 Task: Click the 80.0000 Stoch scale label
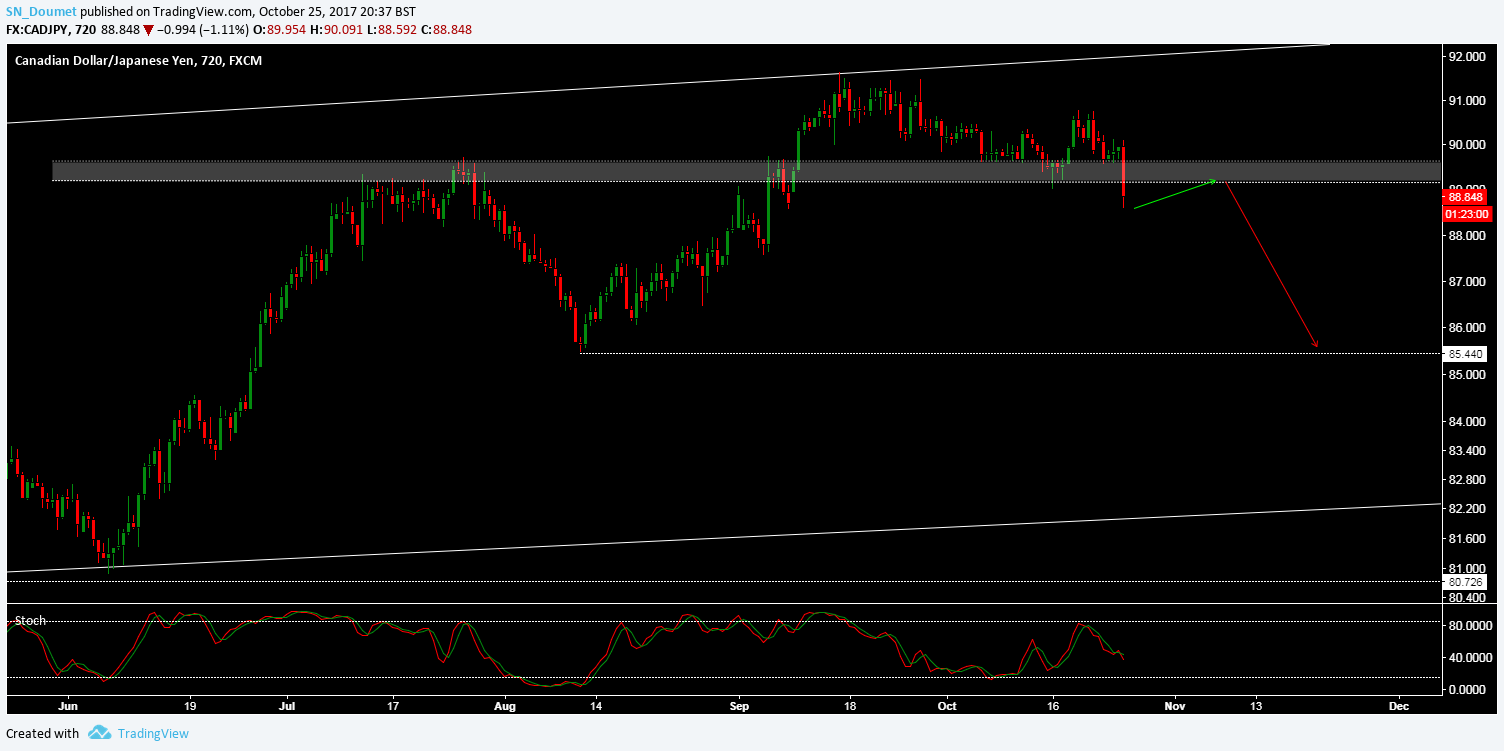click(1469, 626)
